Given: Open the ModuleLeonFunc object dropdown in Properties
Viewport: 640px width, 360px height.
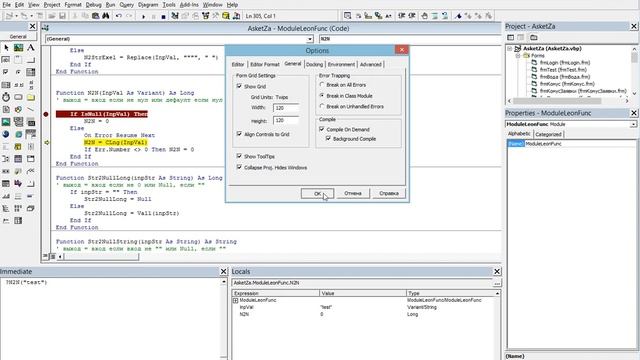Looking at the screenshot, I should pos(633,124).
